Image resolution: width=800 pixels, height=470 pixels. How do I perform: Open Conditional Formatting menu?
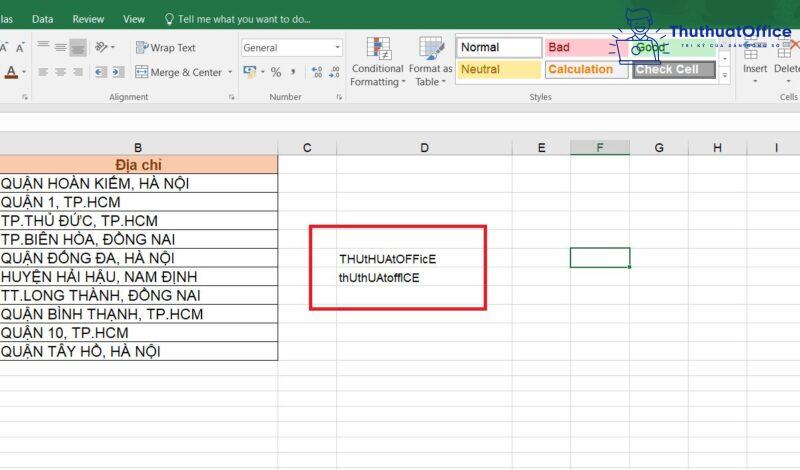(x=378, y=61)
